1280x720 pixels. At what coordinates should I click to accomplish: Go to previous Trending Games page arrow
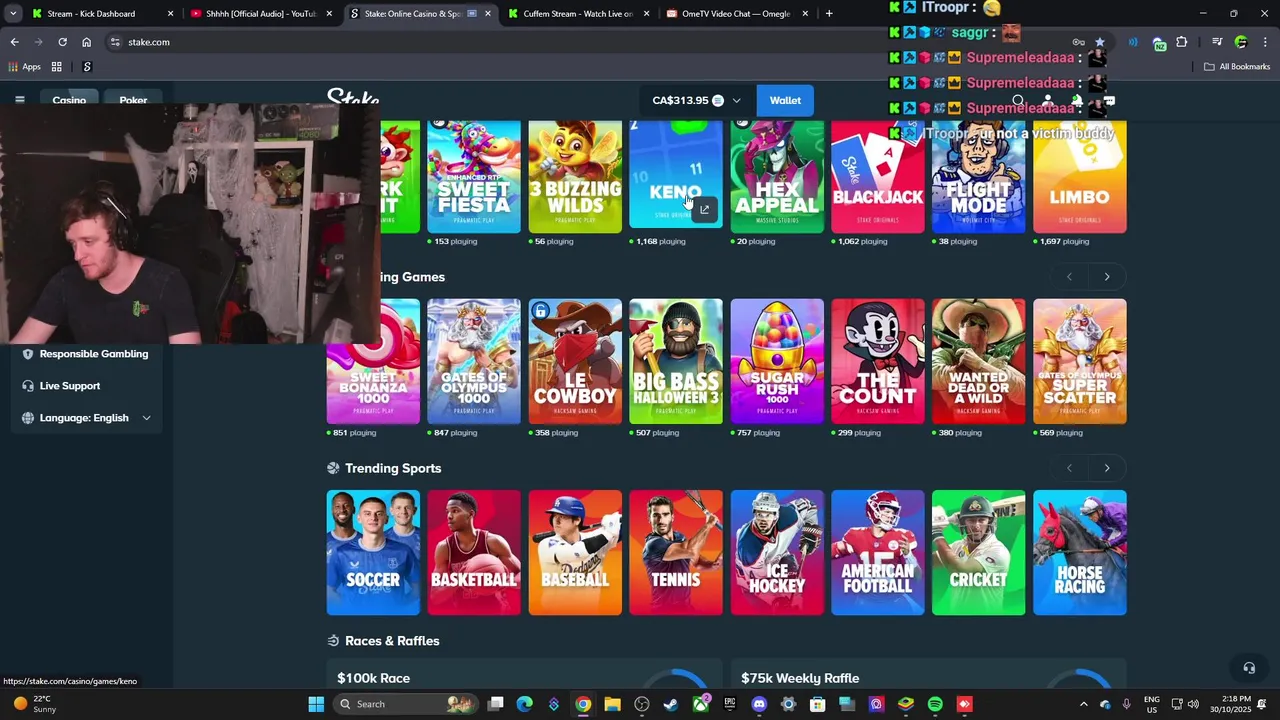pos(1069,277)
